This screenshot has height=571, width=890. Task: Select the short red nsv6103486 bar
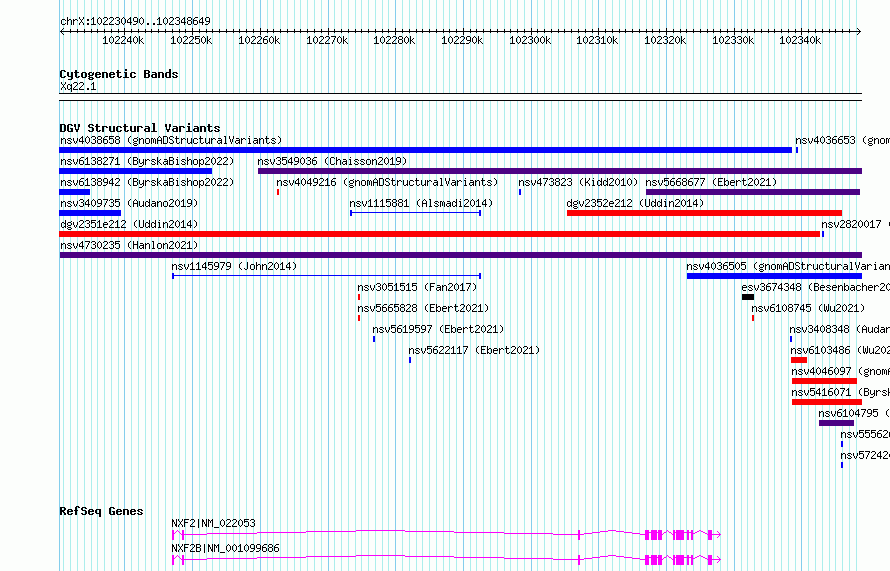point(799,360)
